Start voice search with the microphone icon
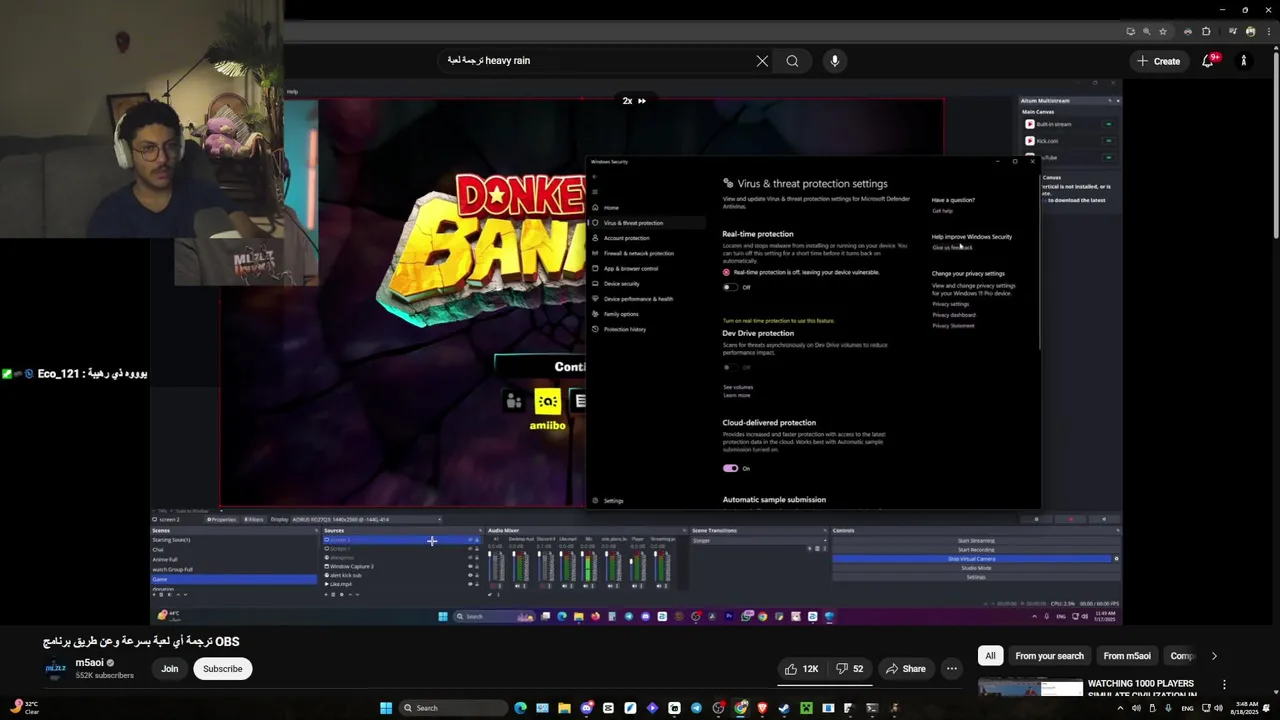Image resolution: width=1280 pixels, height=720 pixels. point(835,61)
